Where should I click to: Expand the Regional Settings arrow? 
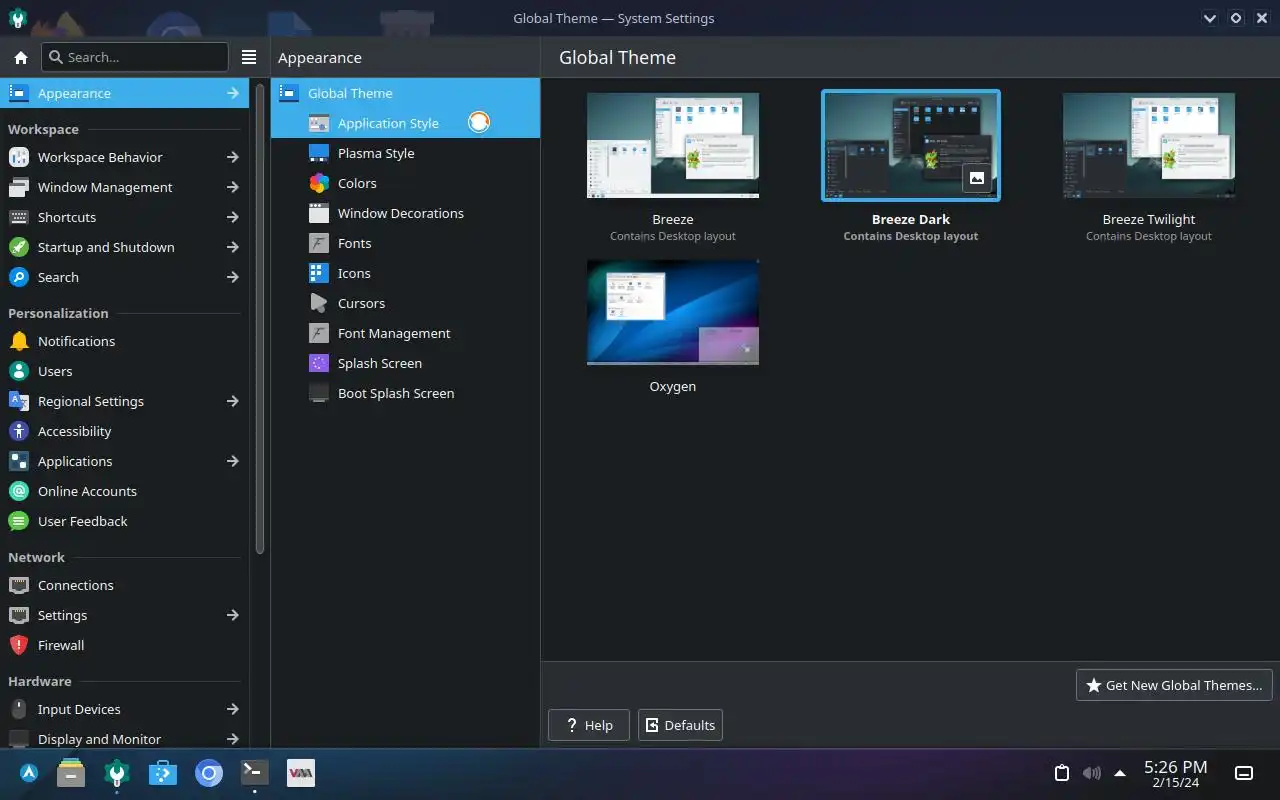(232, 401)
